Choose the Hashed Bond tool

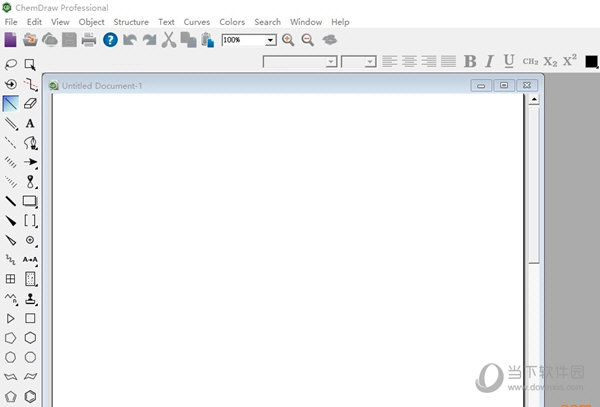coord(11,162)
